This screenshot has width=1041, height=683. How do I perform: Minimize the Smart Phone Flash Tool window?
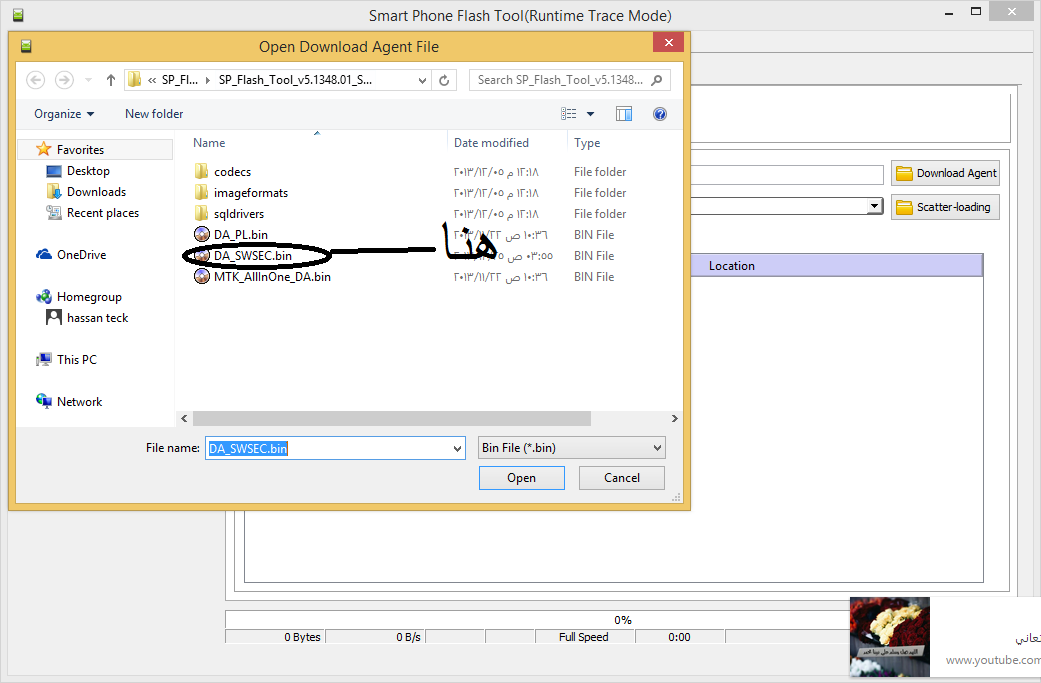click(x=949, y=13)
